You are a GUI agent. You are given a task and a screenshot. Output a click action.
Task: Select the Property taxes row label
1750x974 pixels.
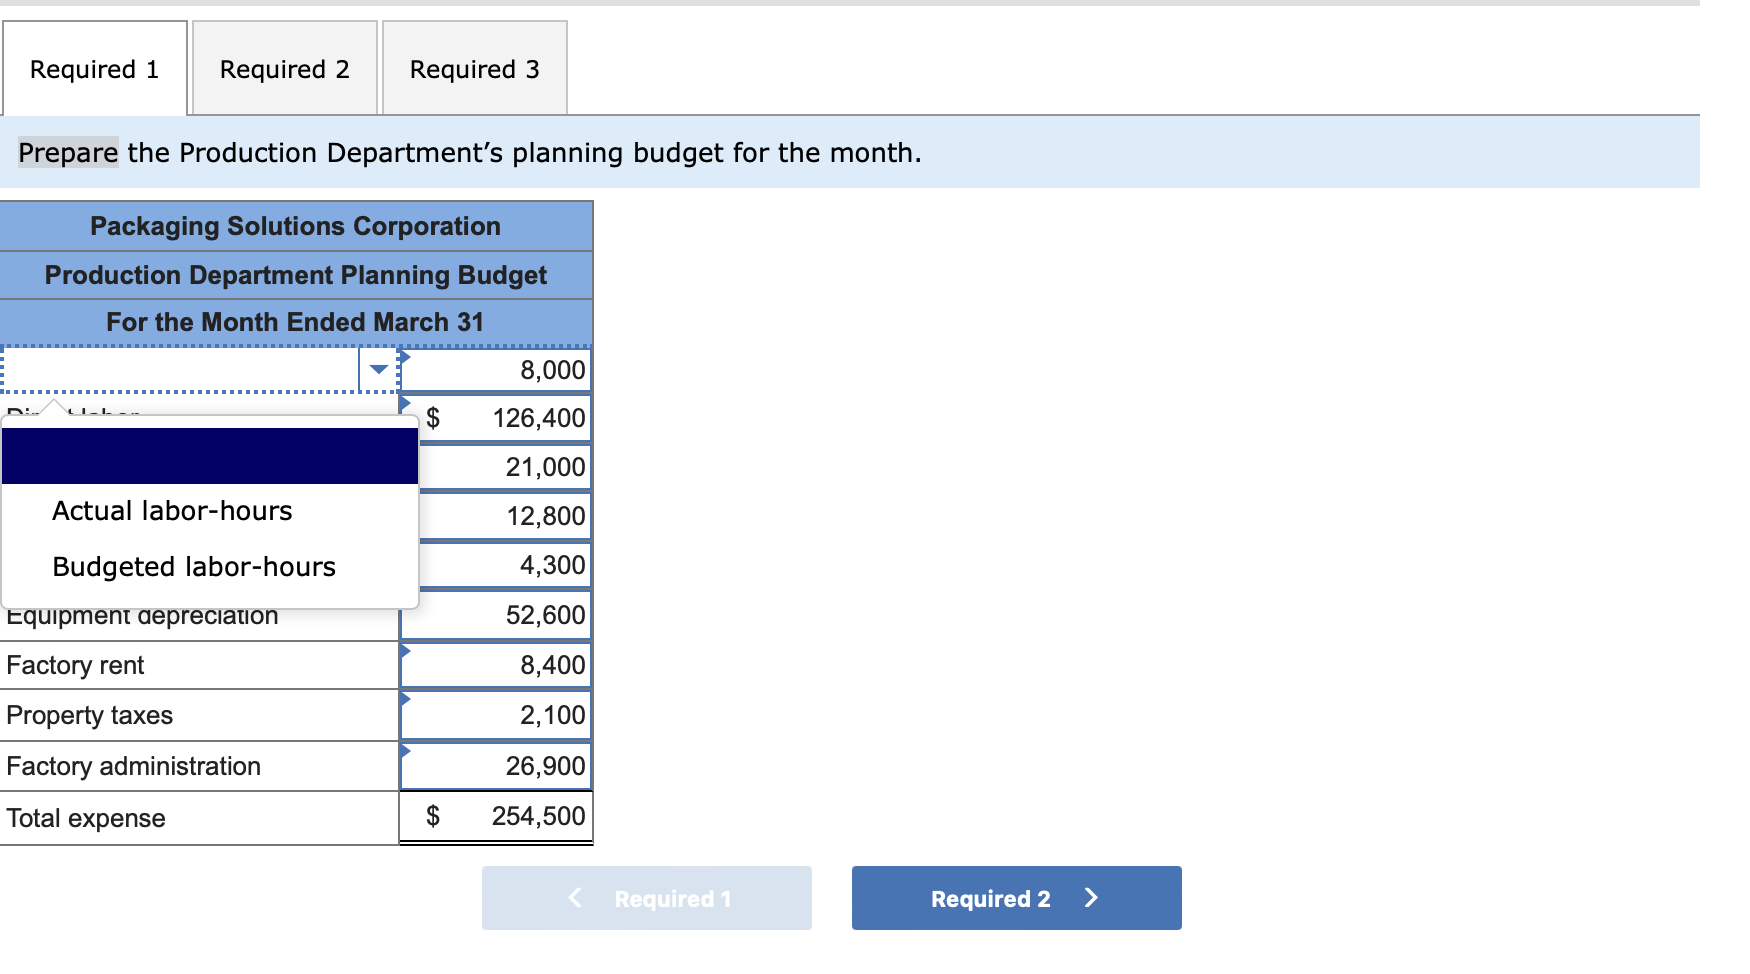(x=89, y=715)
